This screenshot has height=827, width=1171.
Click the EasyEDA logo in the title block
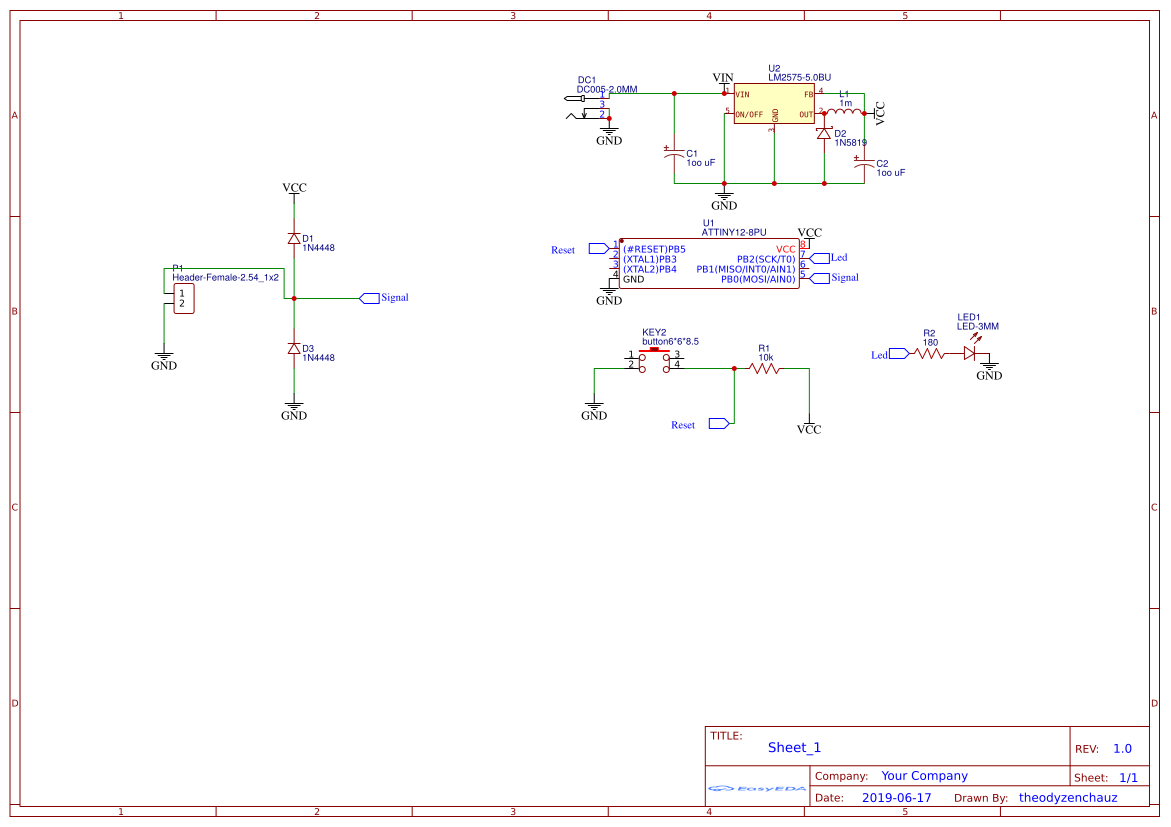757,789
